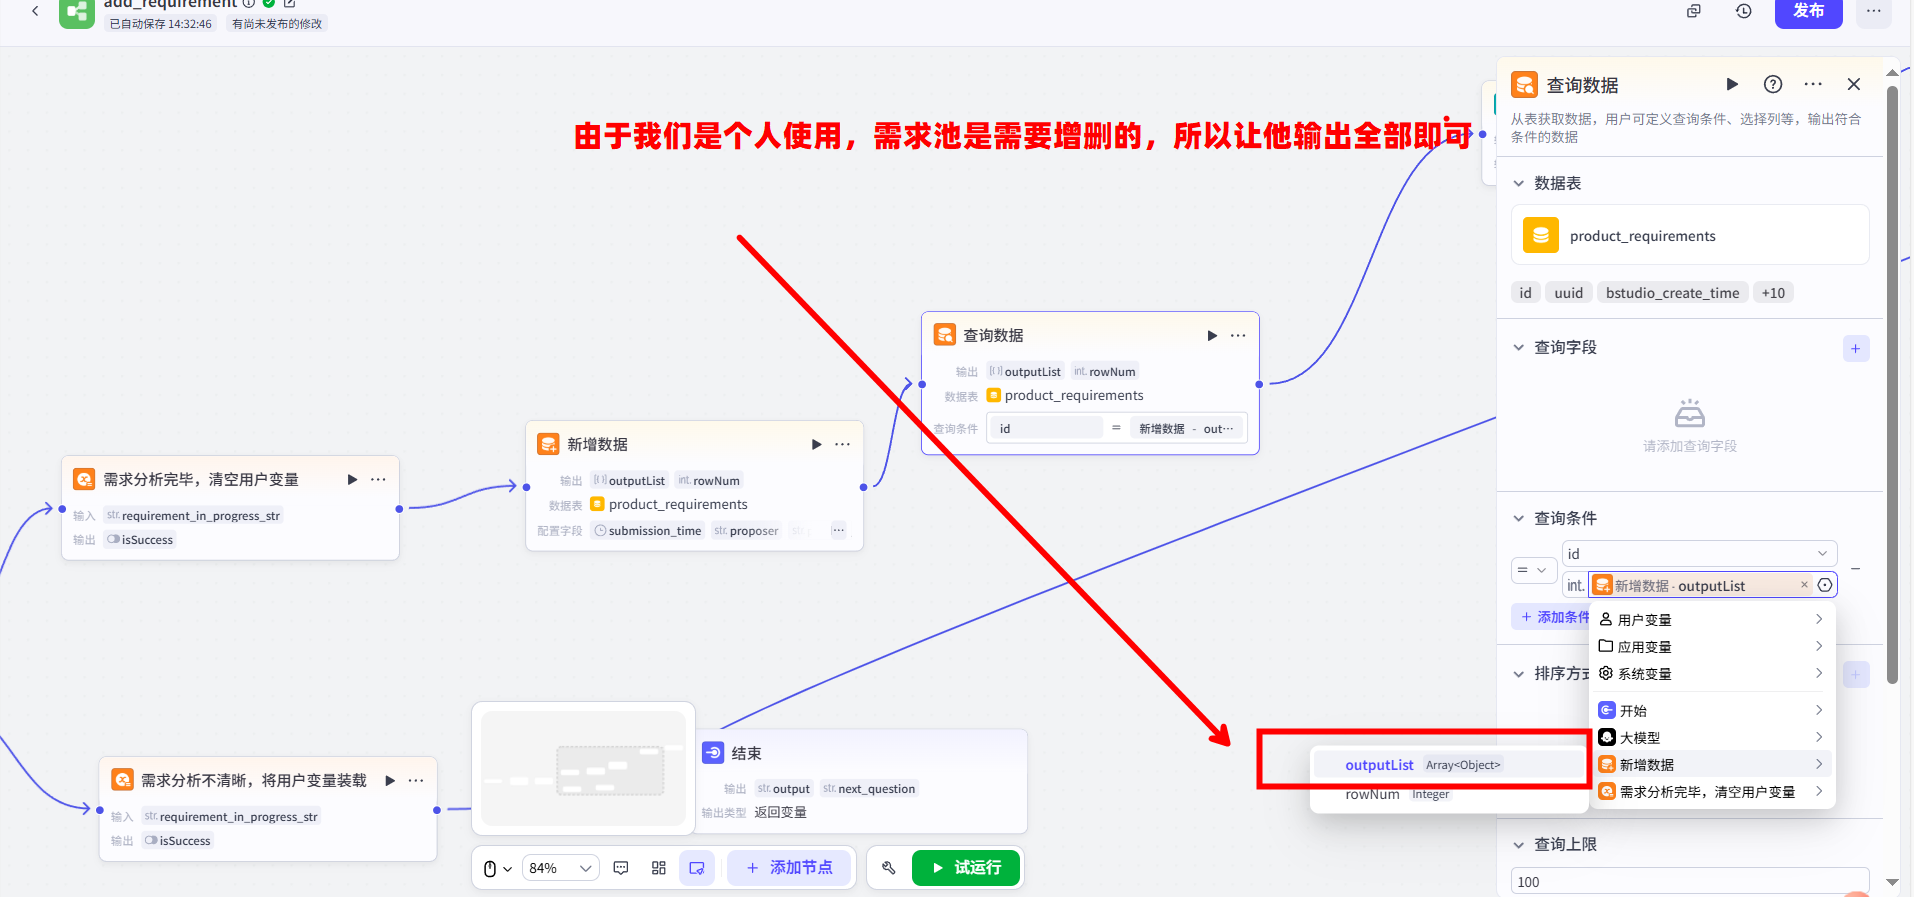Viewport: 1914px width, 897px height.
Task: Click the grid layout icon in bottom toolbar
Action: pos(658,868)
